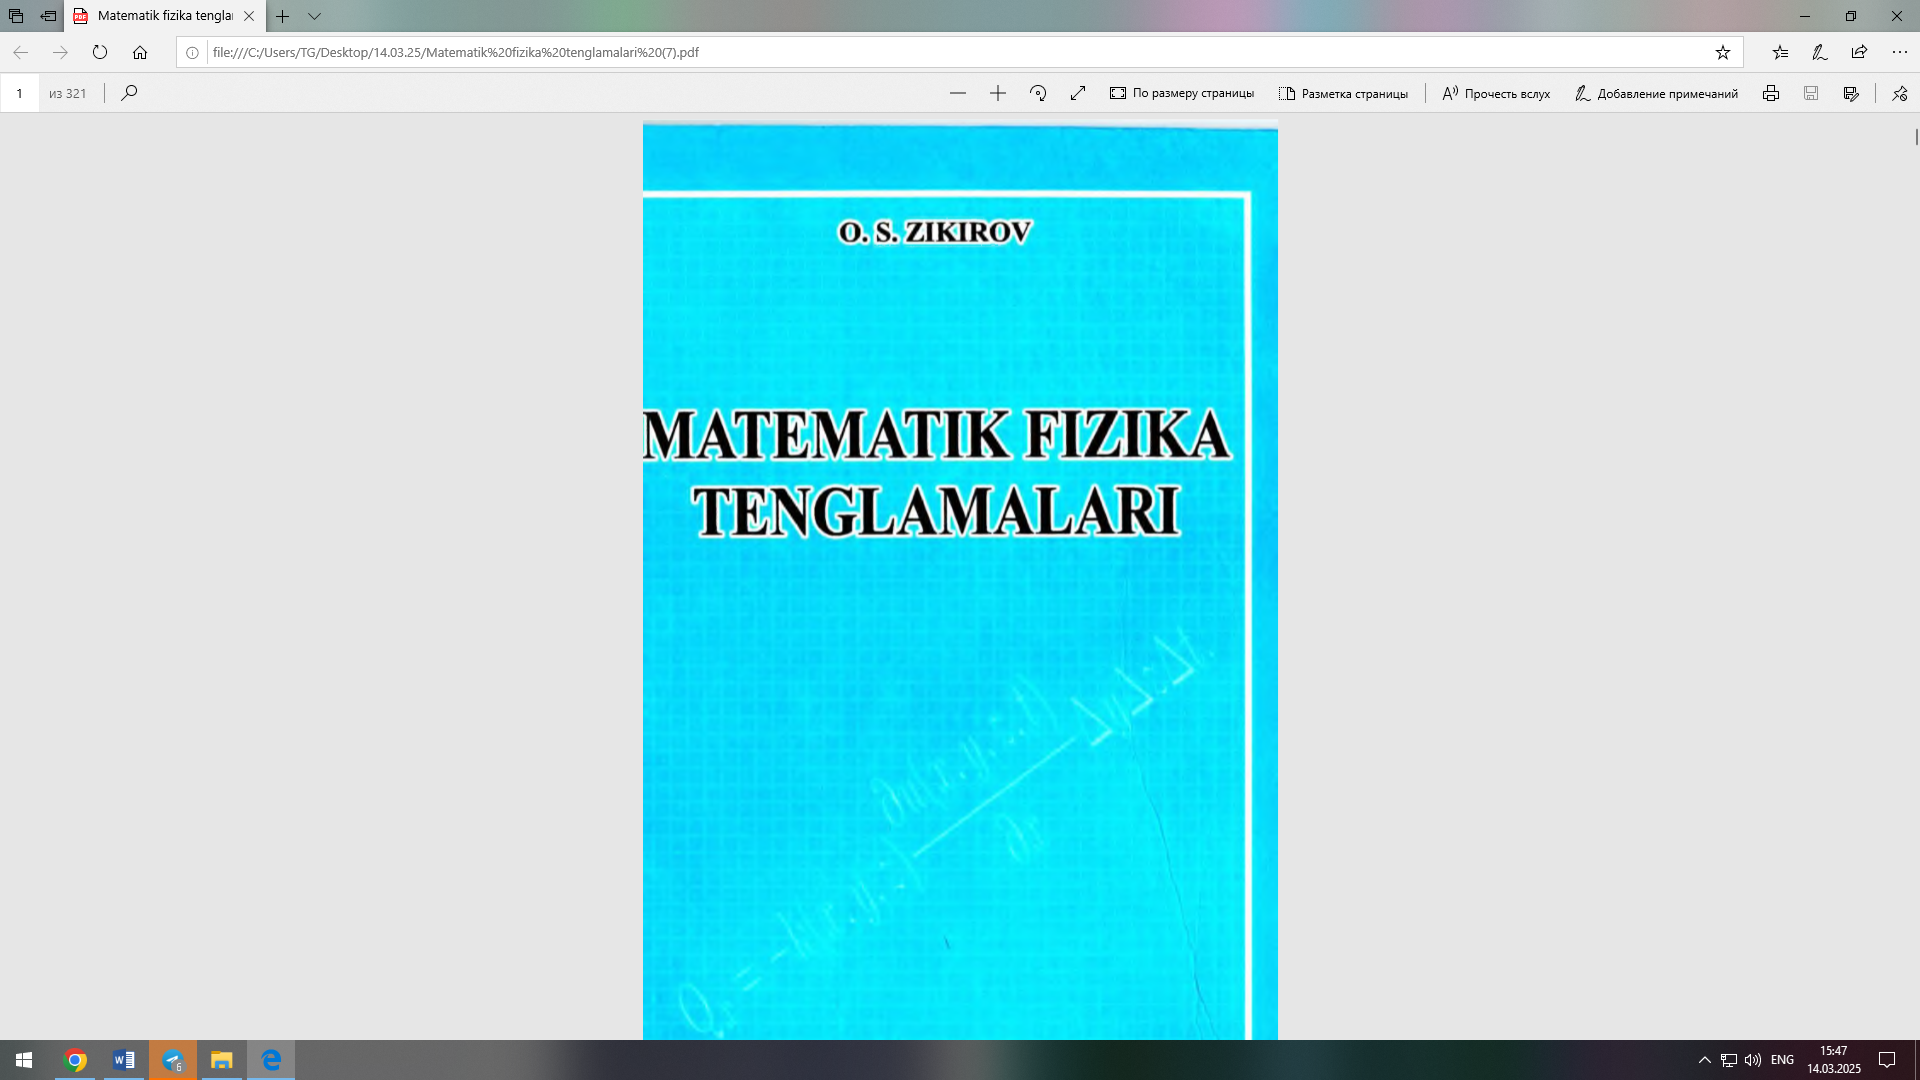Open Google Chrome from taskbar
This screenshot has width=1920, height=1080.
point(75,1060)
